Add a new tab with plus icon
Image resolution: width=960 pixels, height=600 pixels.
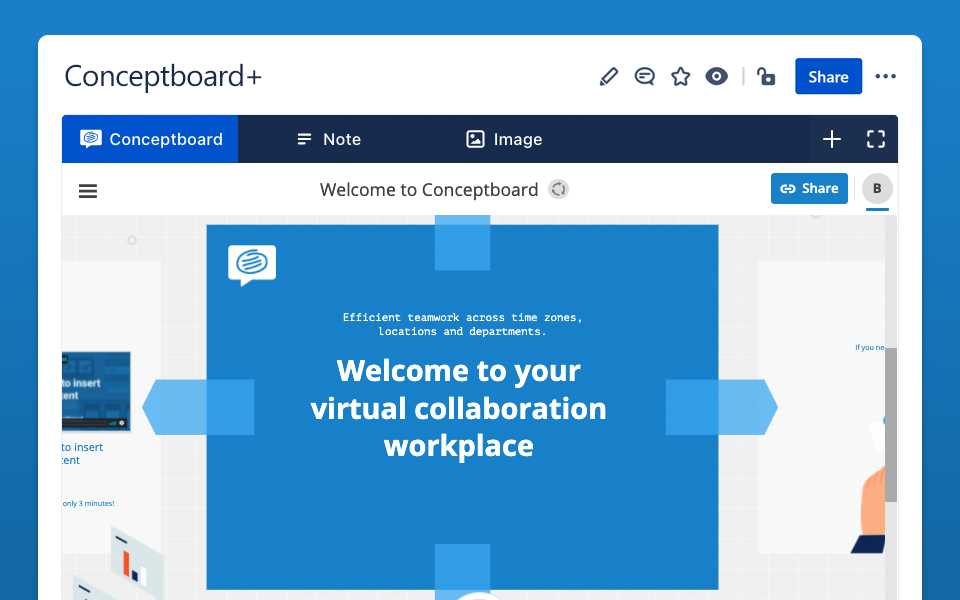[831, 139]
